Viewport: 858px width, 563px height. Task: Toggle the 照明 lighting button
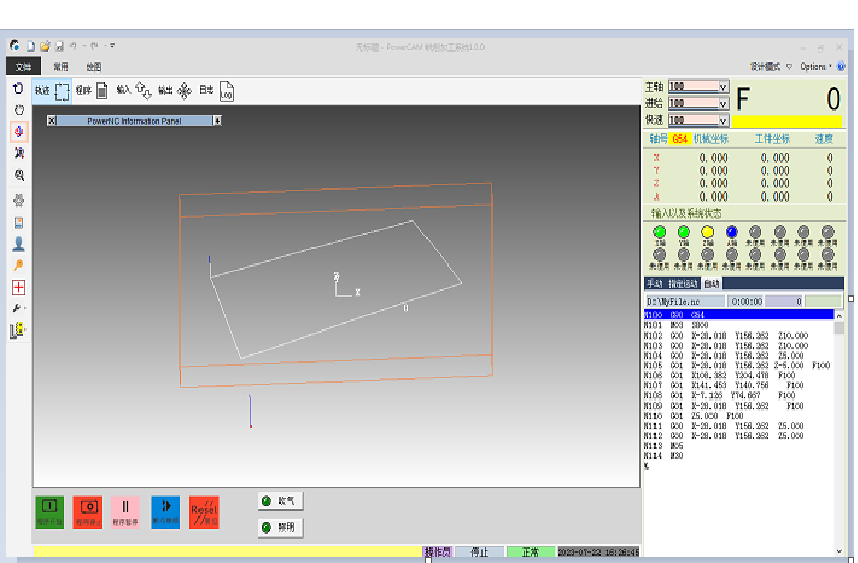[280, 527]
